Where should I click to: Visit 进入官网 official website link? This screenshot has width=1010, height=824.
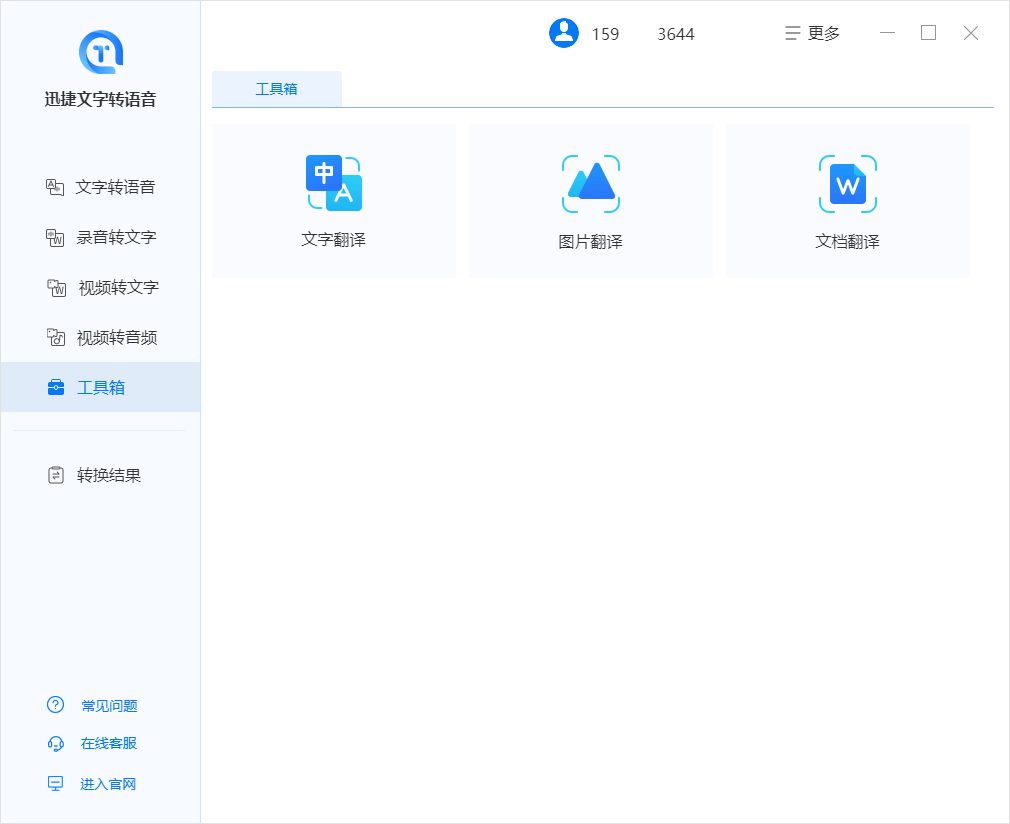tap(108, 784)
